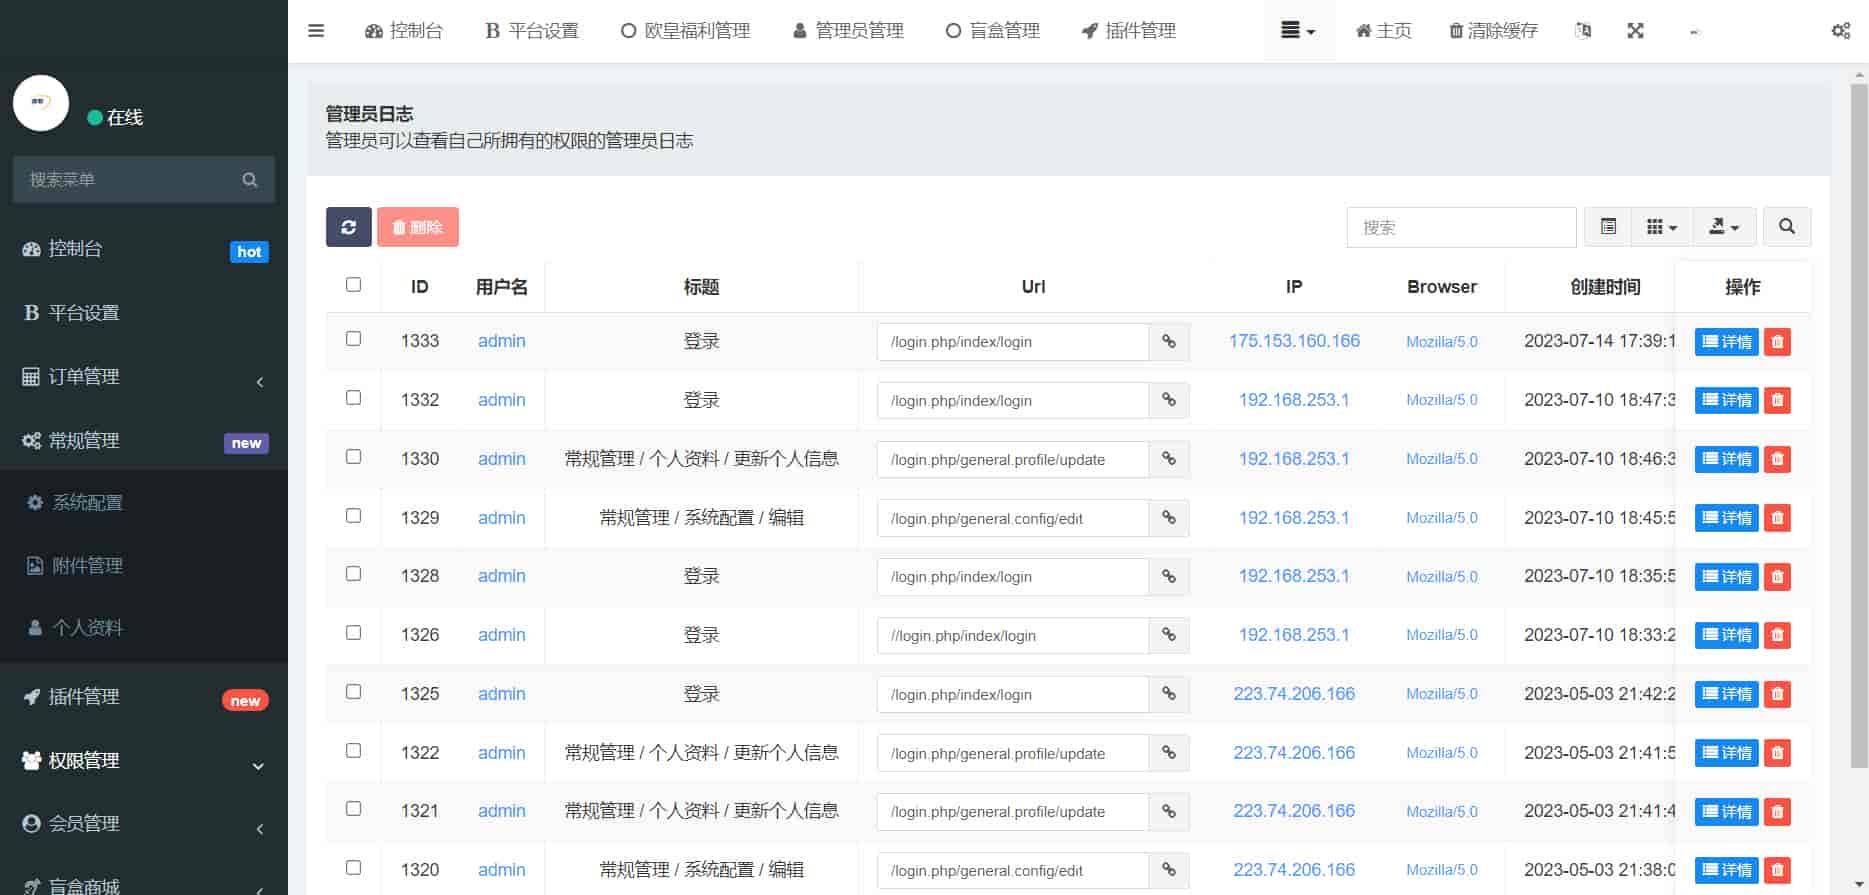Click the hamburger menu toggle icon
Screen dimensions: 1869x895
point(316,31)
